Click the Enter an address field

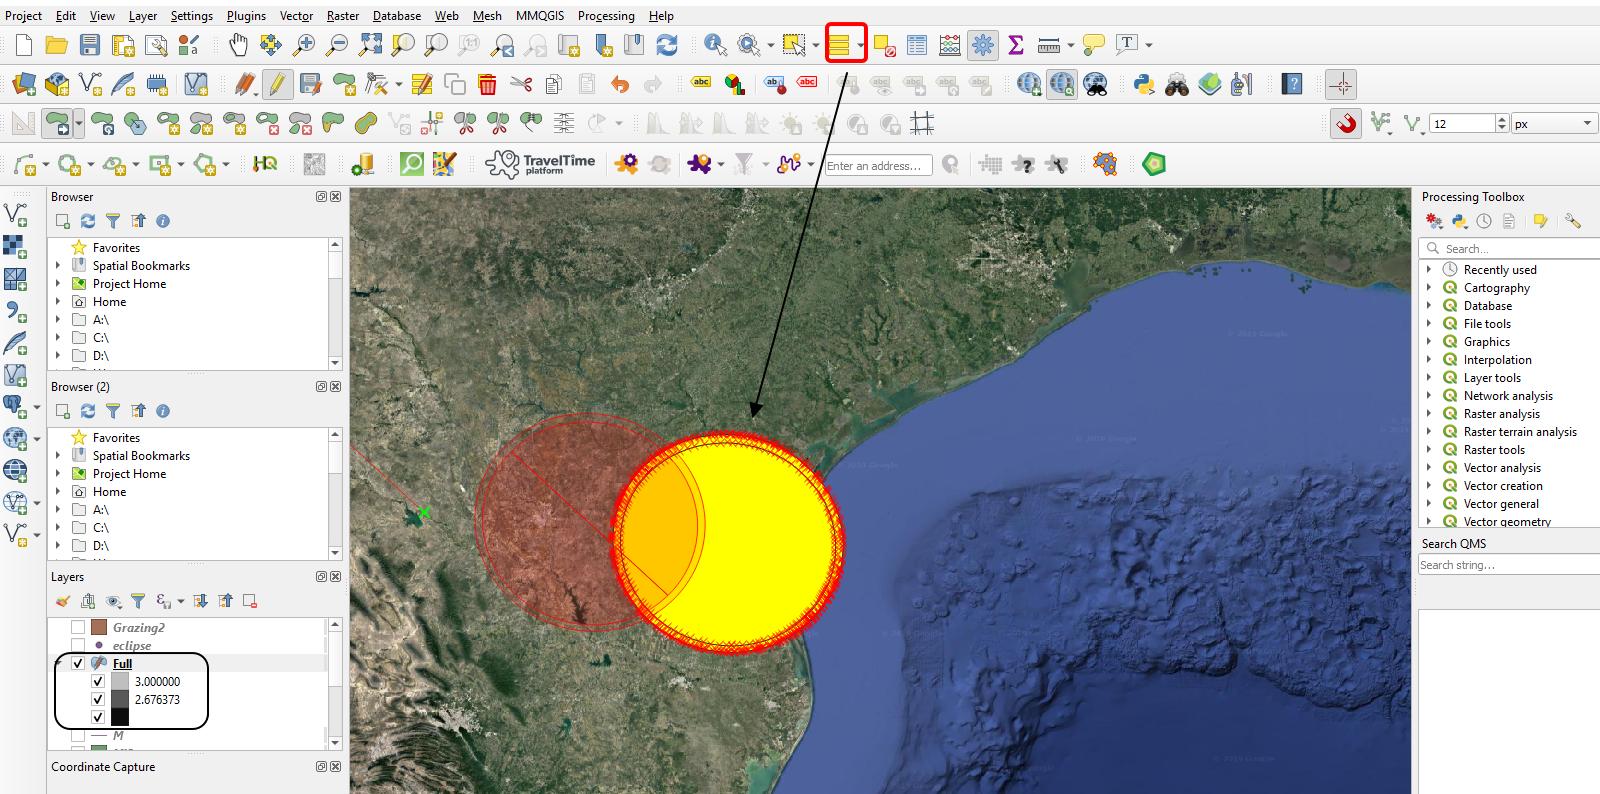[878, 165]
